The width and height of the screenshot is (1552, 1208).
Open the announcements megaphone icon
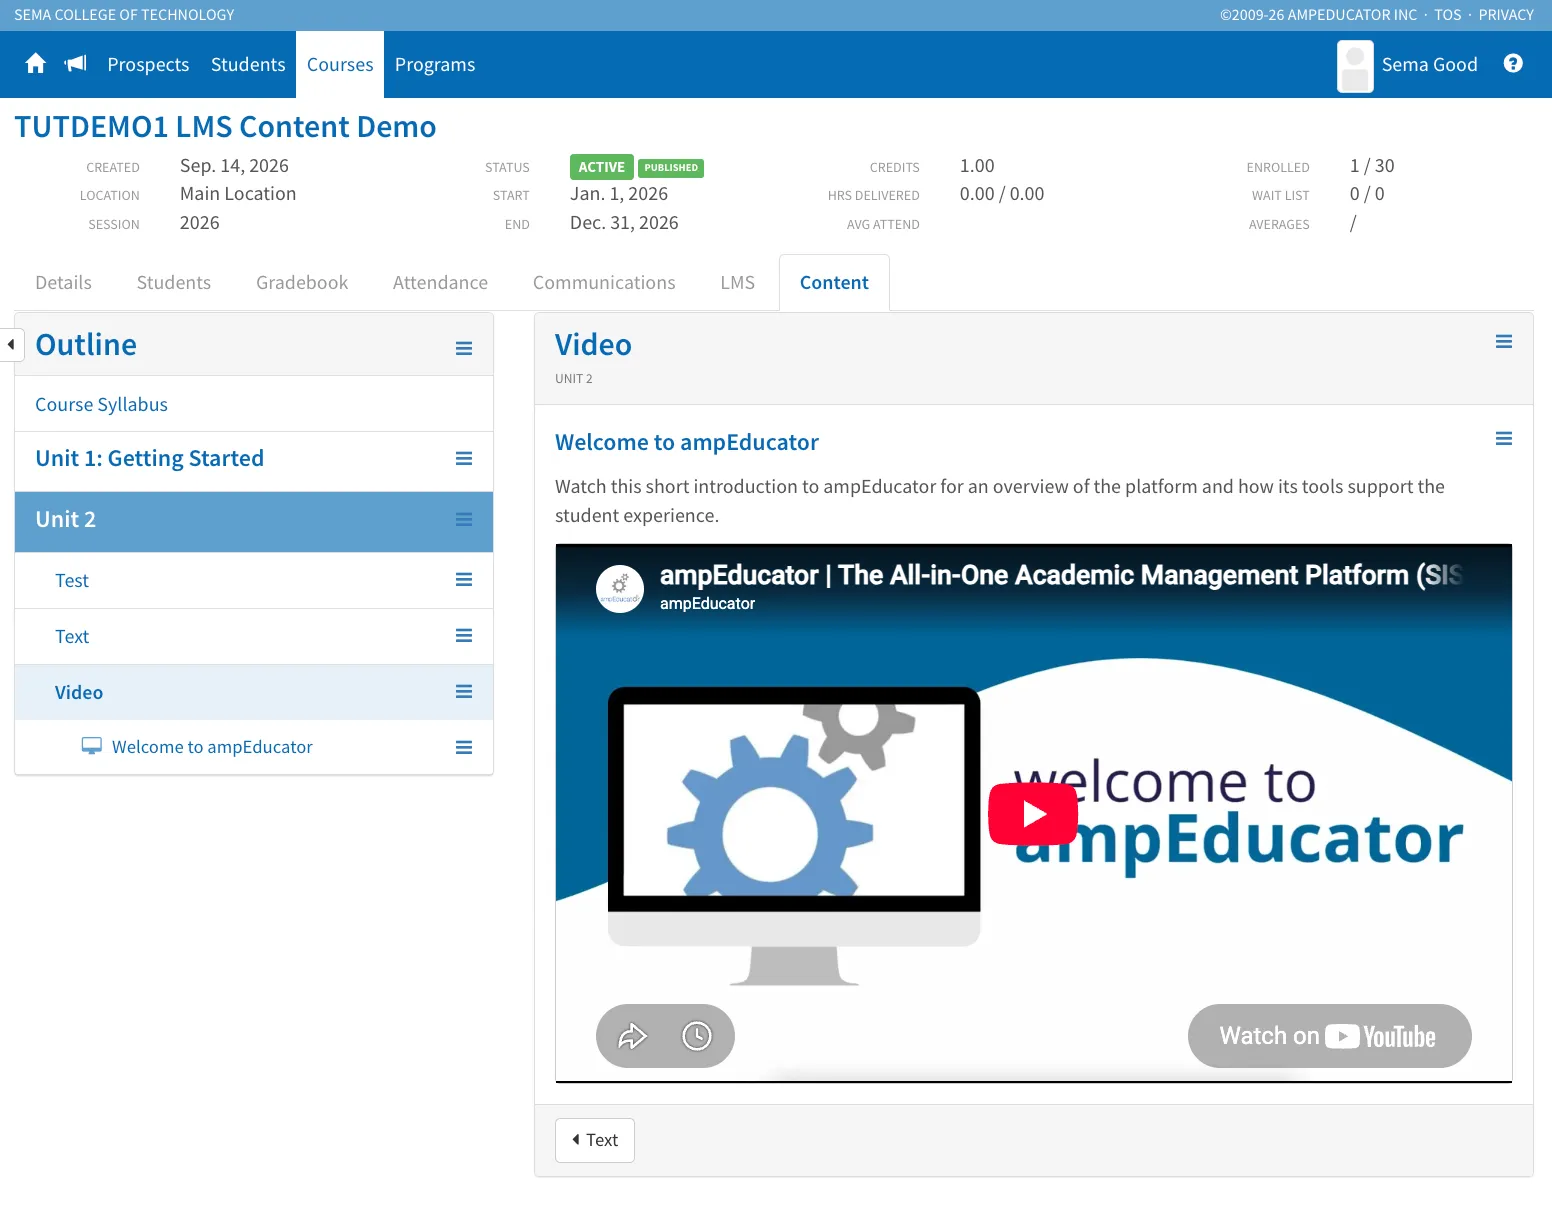[x=76, y=64]
